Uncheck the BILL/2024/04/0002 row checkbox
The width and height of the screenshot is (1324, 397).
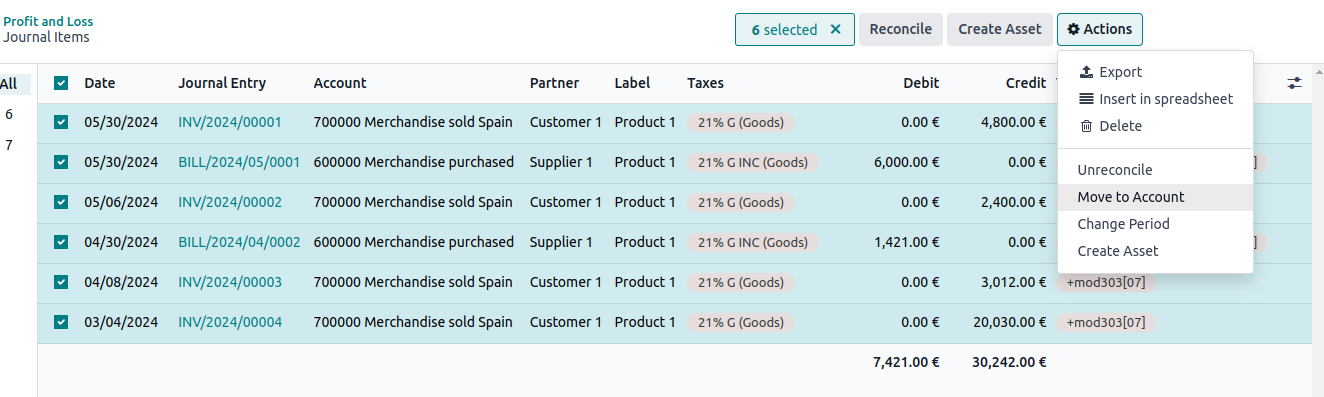(61, 242)
